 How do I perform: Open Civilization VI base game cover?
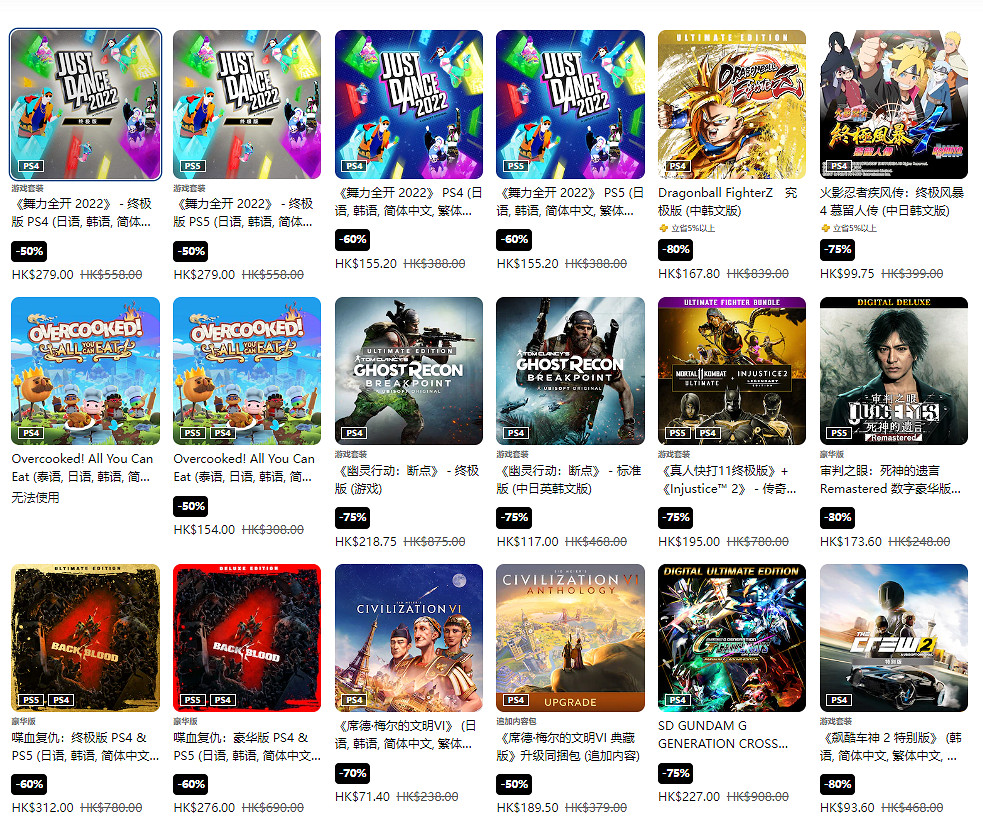409,638
